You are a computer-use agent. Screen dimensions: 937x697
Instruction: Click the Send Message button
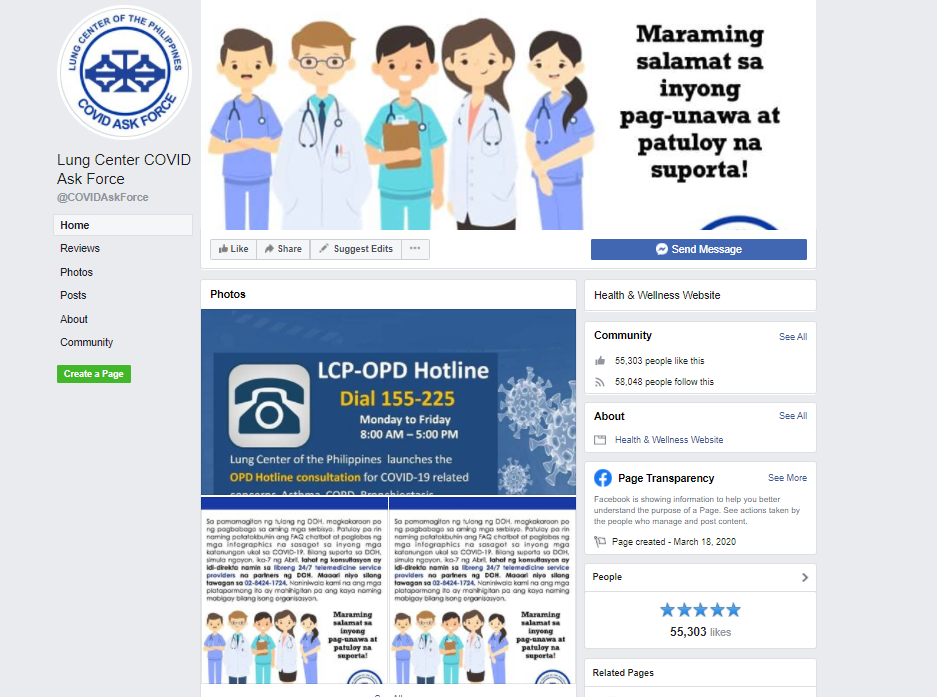click(x=699, y=249)
